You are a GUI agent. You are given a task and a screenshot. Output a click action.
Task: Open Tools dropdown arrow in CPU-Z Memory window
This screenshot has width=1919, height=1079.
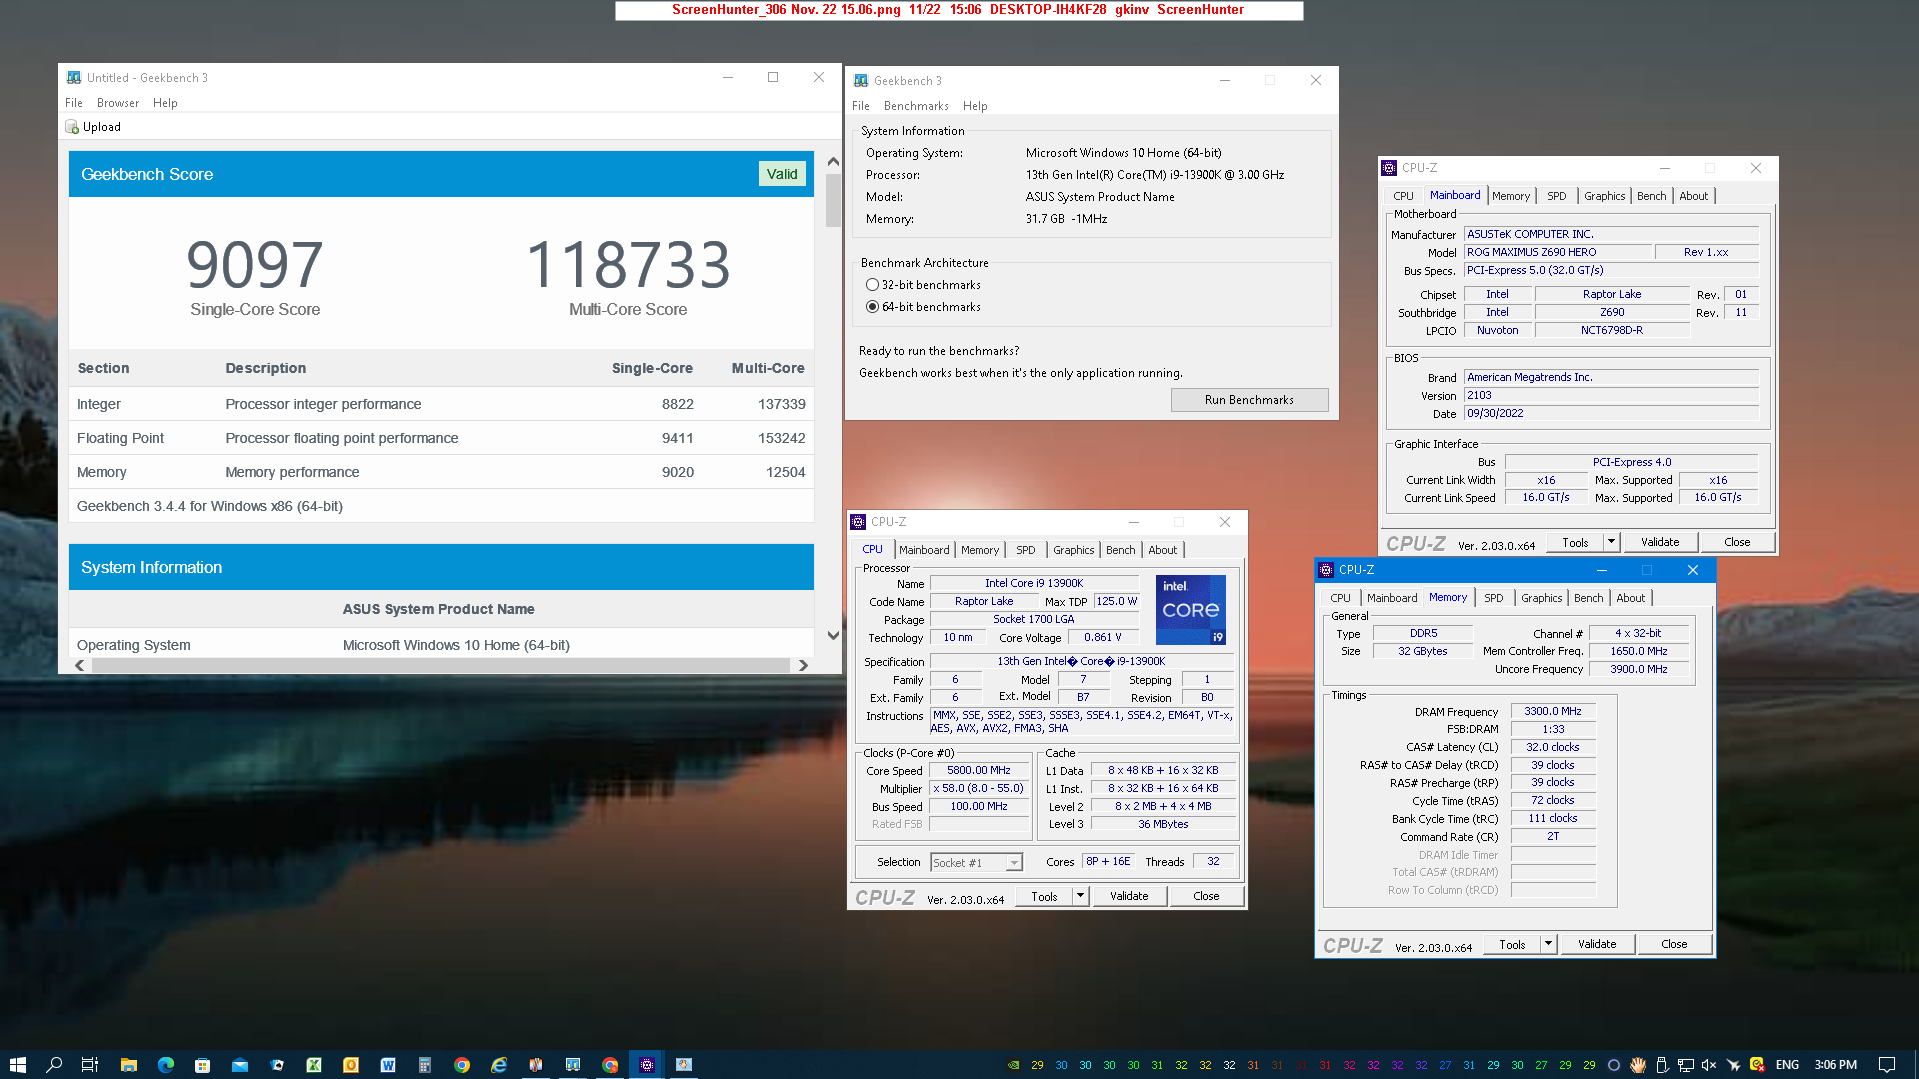[1548, 944]
